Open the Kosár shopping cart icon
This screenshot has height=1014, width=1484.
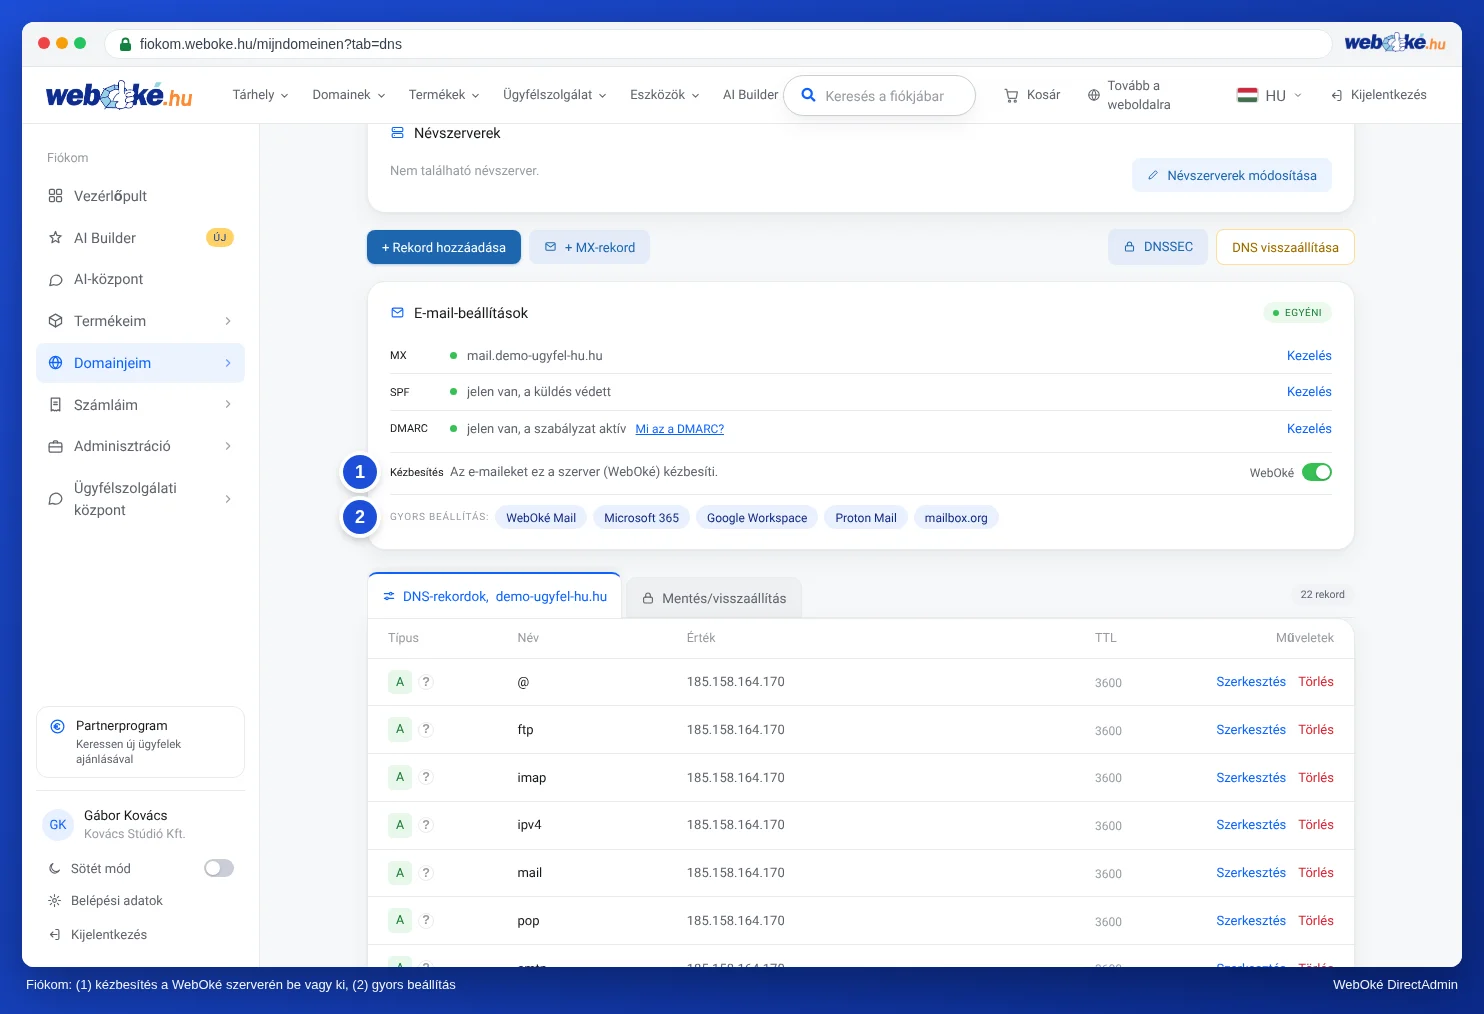coord(1011,95)
